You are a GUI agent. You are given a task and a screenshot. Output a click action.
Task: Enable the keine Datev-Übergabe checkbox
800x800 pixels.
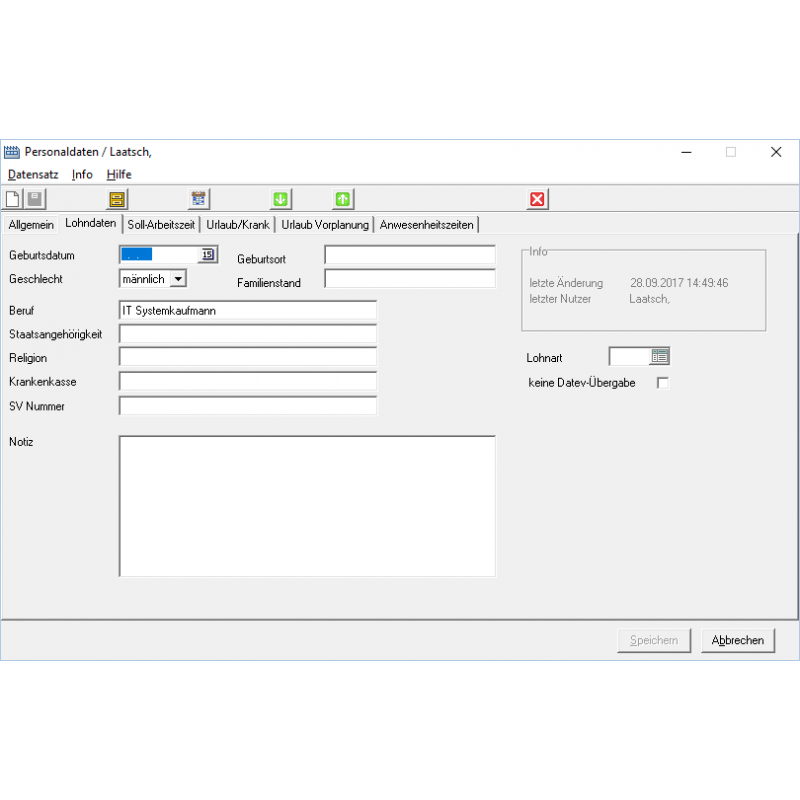tap(662, 382)
